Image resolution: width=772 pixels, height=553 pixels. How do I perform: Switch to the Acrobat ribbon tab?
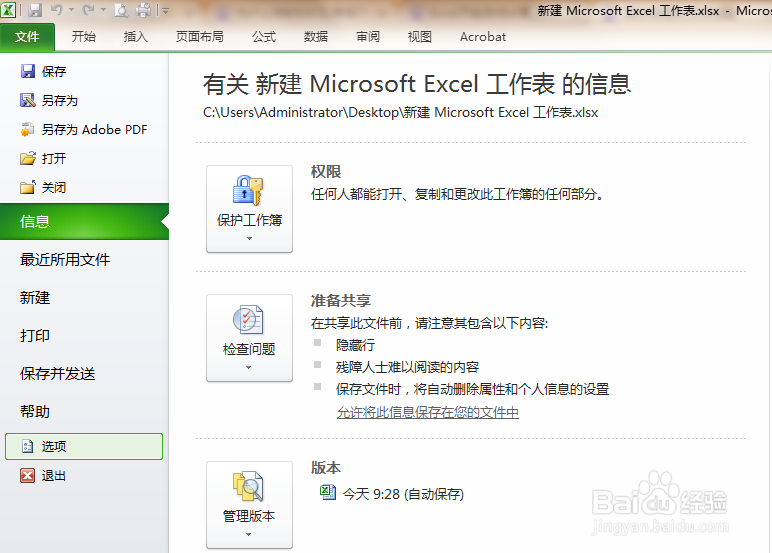point(483,37)
